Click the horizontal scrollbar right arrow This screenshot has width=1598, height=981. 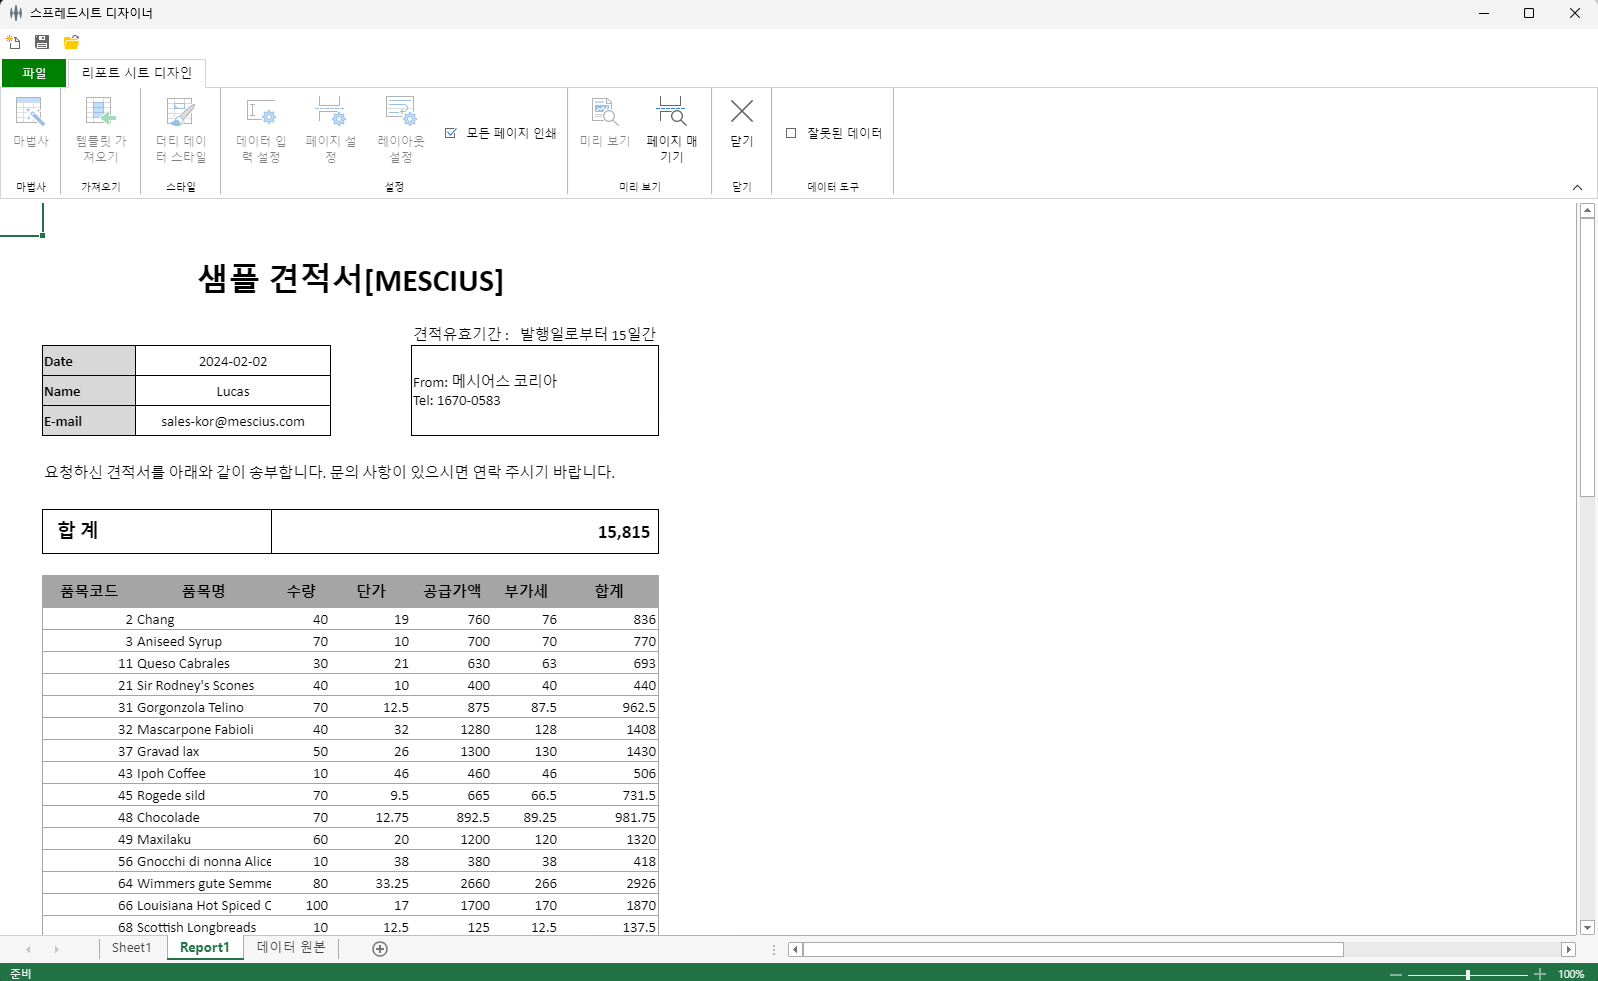pyautogui.click(x=1568, y=949)
